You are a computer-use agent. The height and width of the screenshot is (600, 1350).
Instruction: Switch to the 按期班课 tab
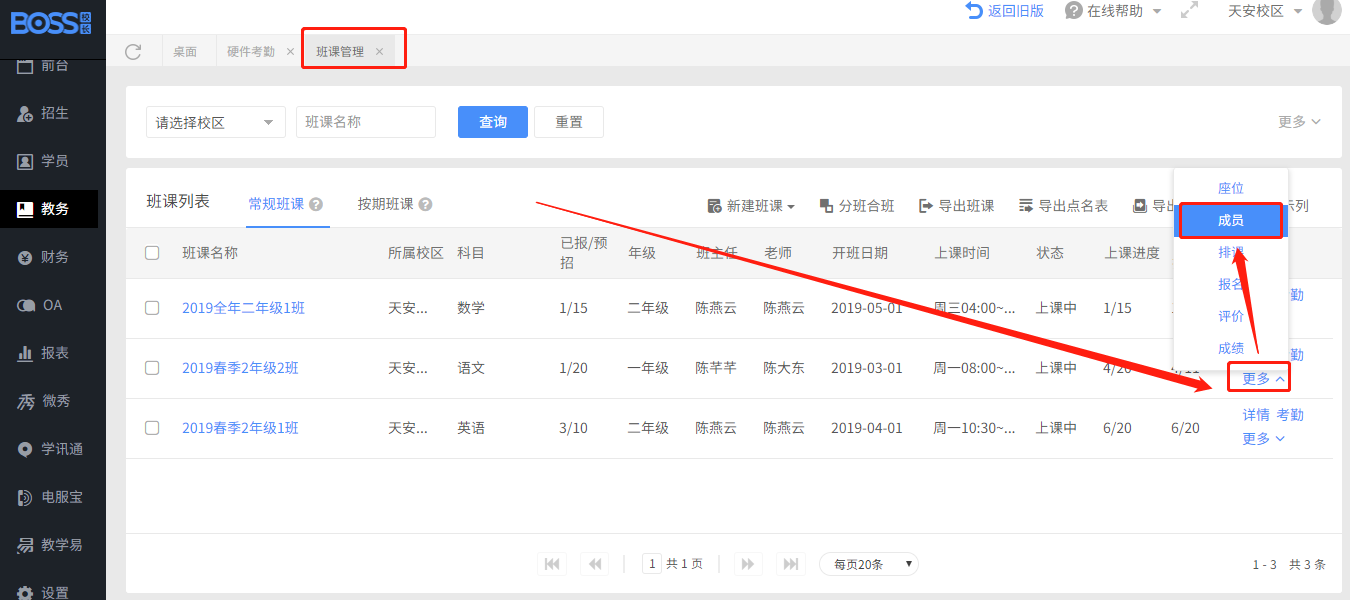(385, 204)
